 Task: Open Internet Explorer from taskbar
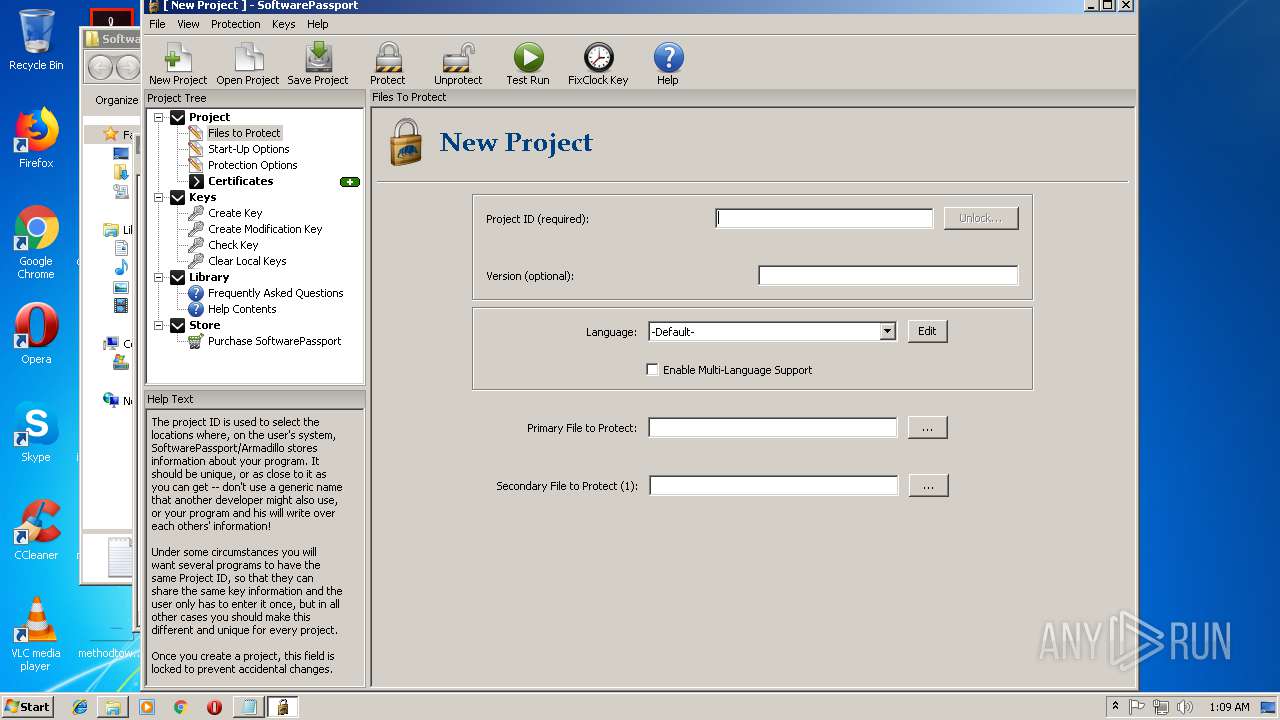click(80, 707)
